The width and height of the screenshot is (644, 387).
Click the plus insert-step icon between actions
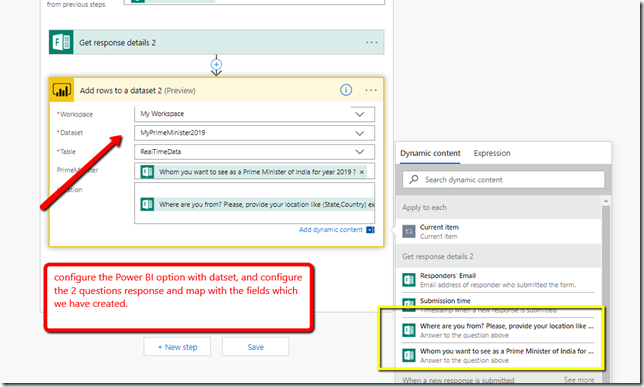[216, 64]
